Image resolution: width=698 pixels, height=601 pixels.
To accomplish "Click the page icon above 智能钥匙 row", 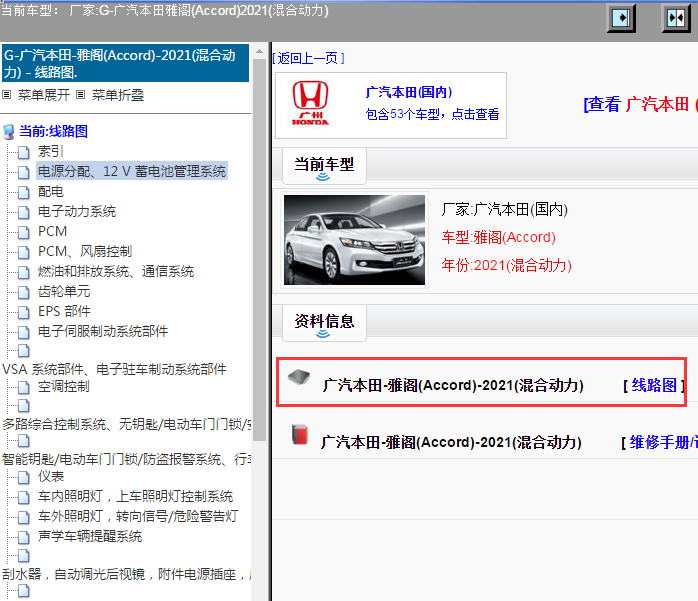I will (24, 441).
